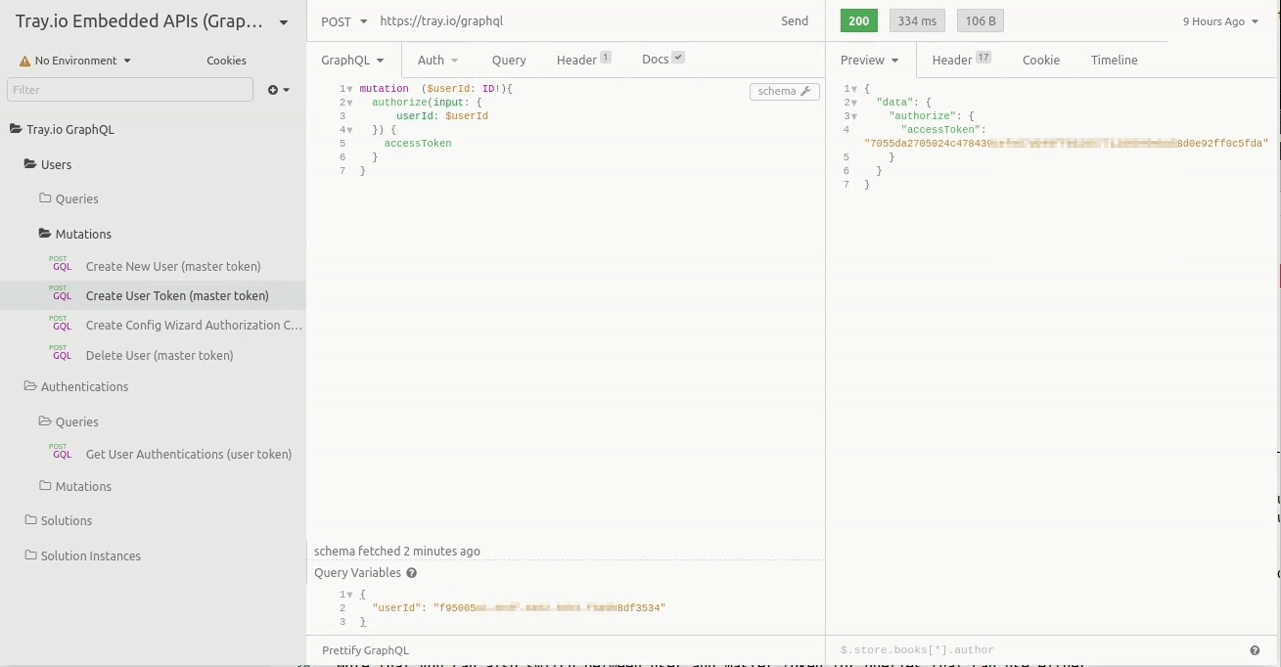This screenshot has height=667, width=1281.
Task: Click the Authentications folder icon
Action: click(x=30, y=386)
